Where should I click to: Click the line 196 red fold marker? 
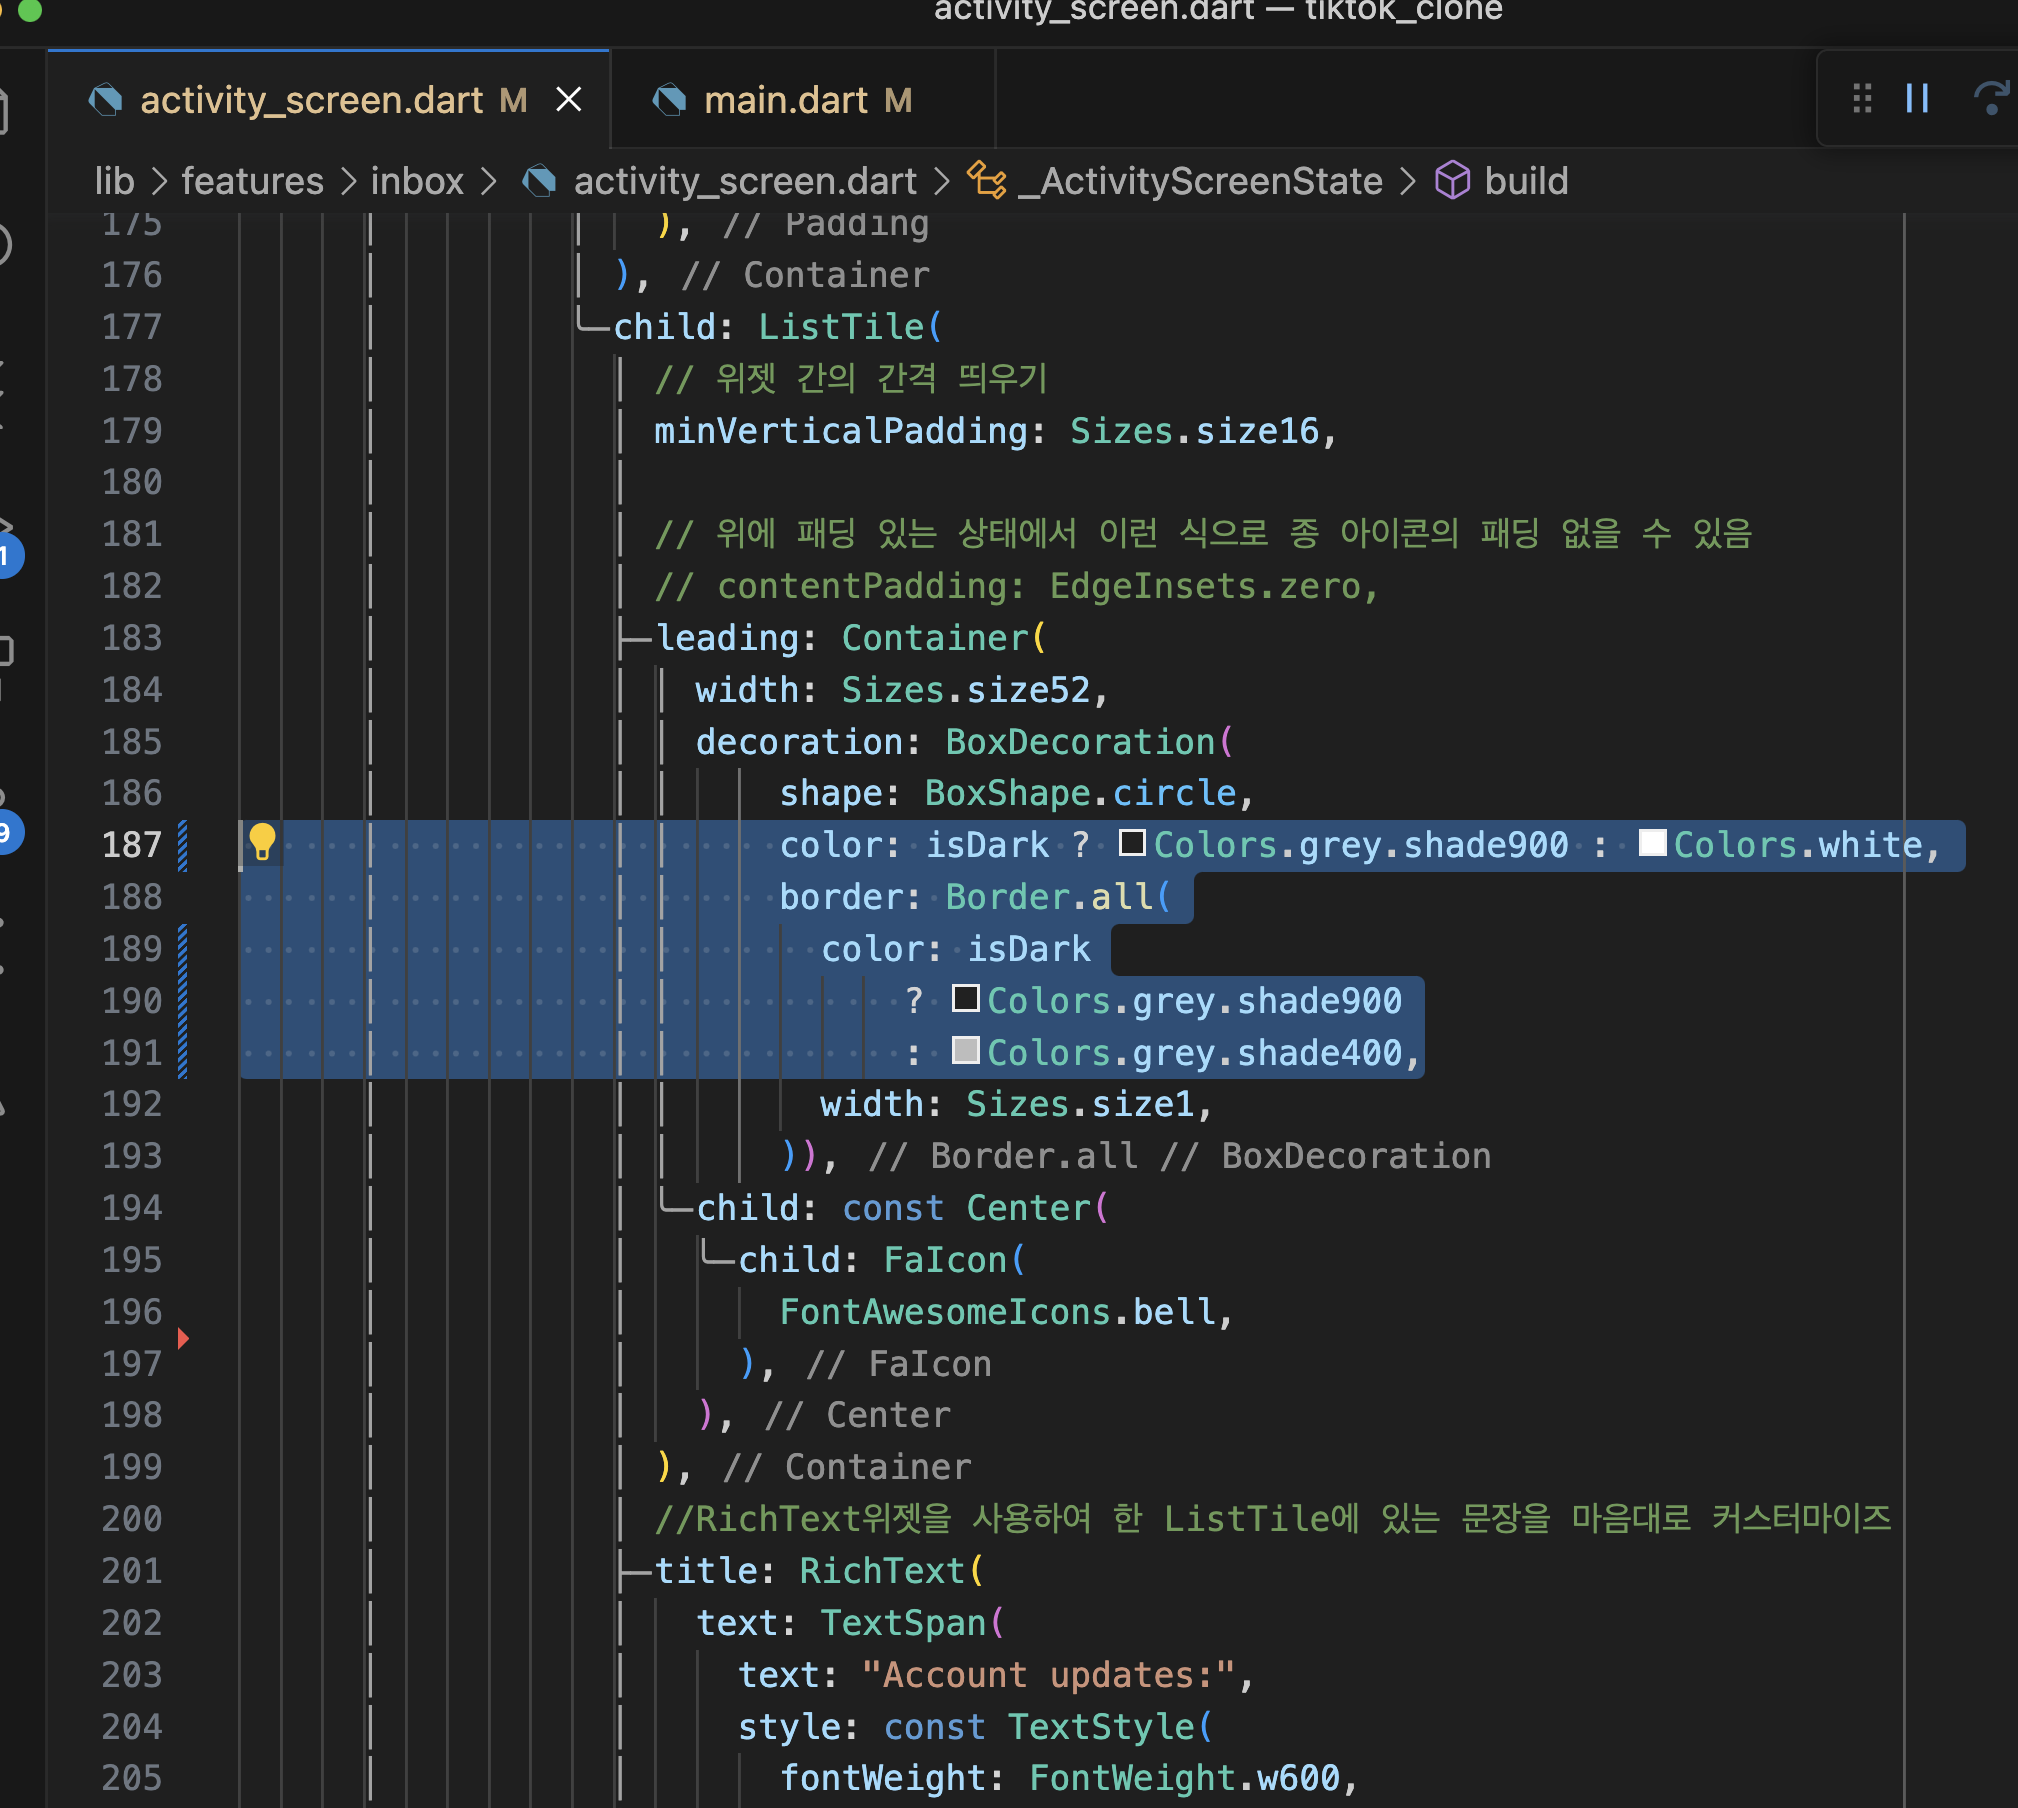(183, 1338)
